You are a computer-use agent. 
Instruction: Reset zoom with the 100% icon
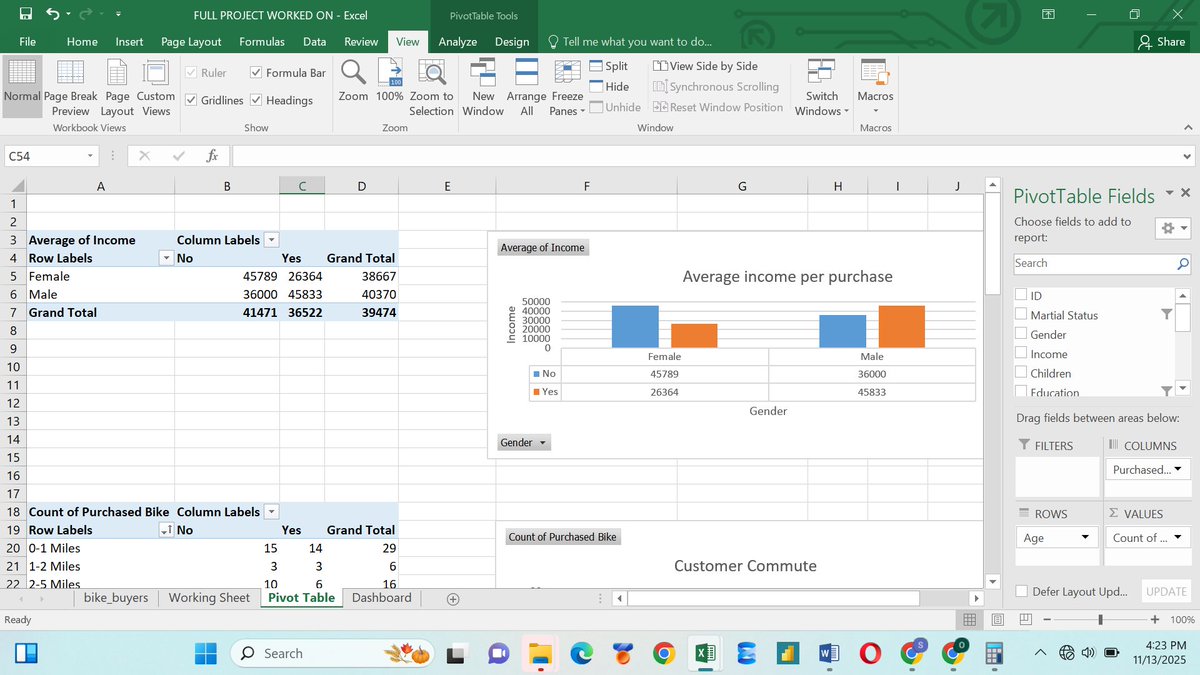click(x=389, y=86)
